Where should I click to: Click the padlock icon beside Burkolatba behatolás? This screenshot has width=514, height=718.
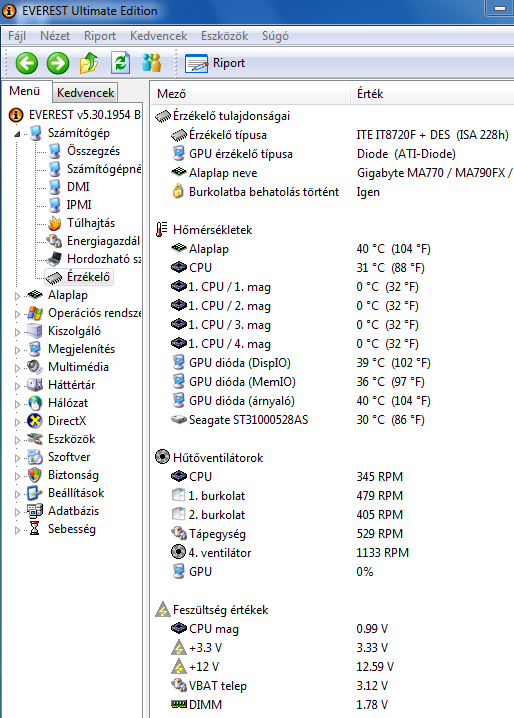click(178, 191)
